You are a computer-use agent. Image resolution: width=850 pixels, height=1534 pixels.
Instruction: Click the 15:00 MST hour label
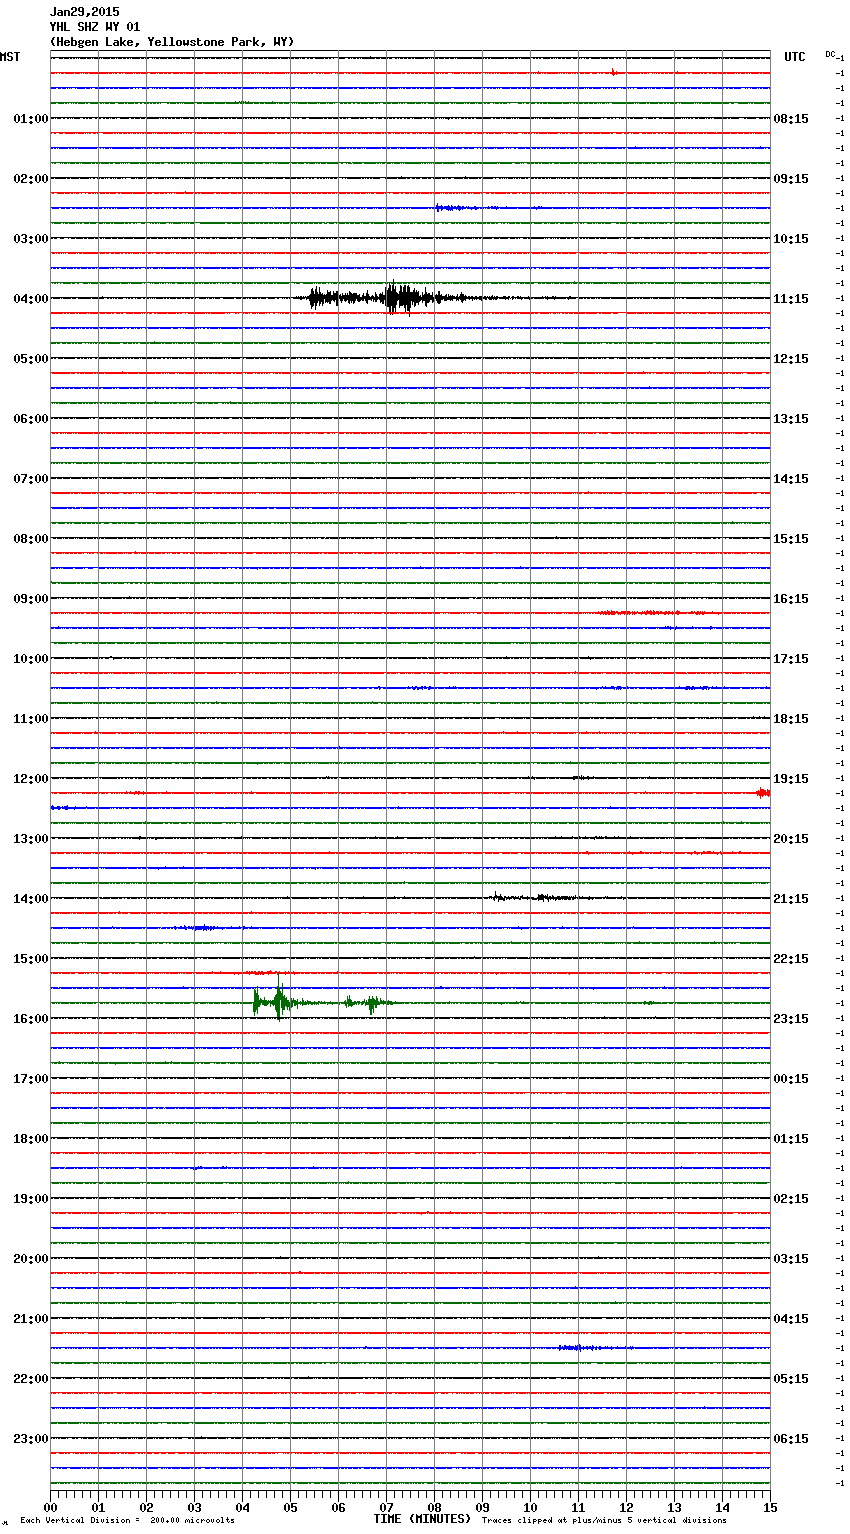point(30,959)
